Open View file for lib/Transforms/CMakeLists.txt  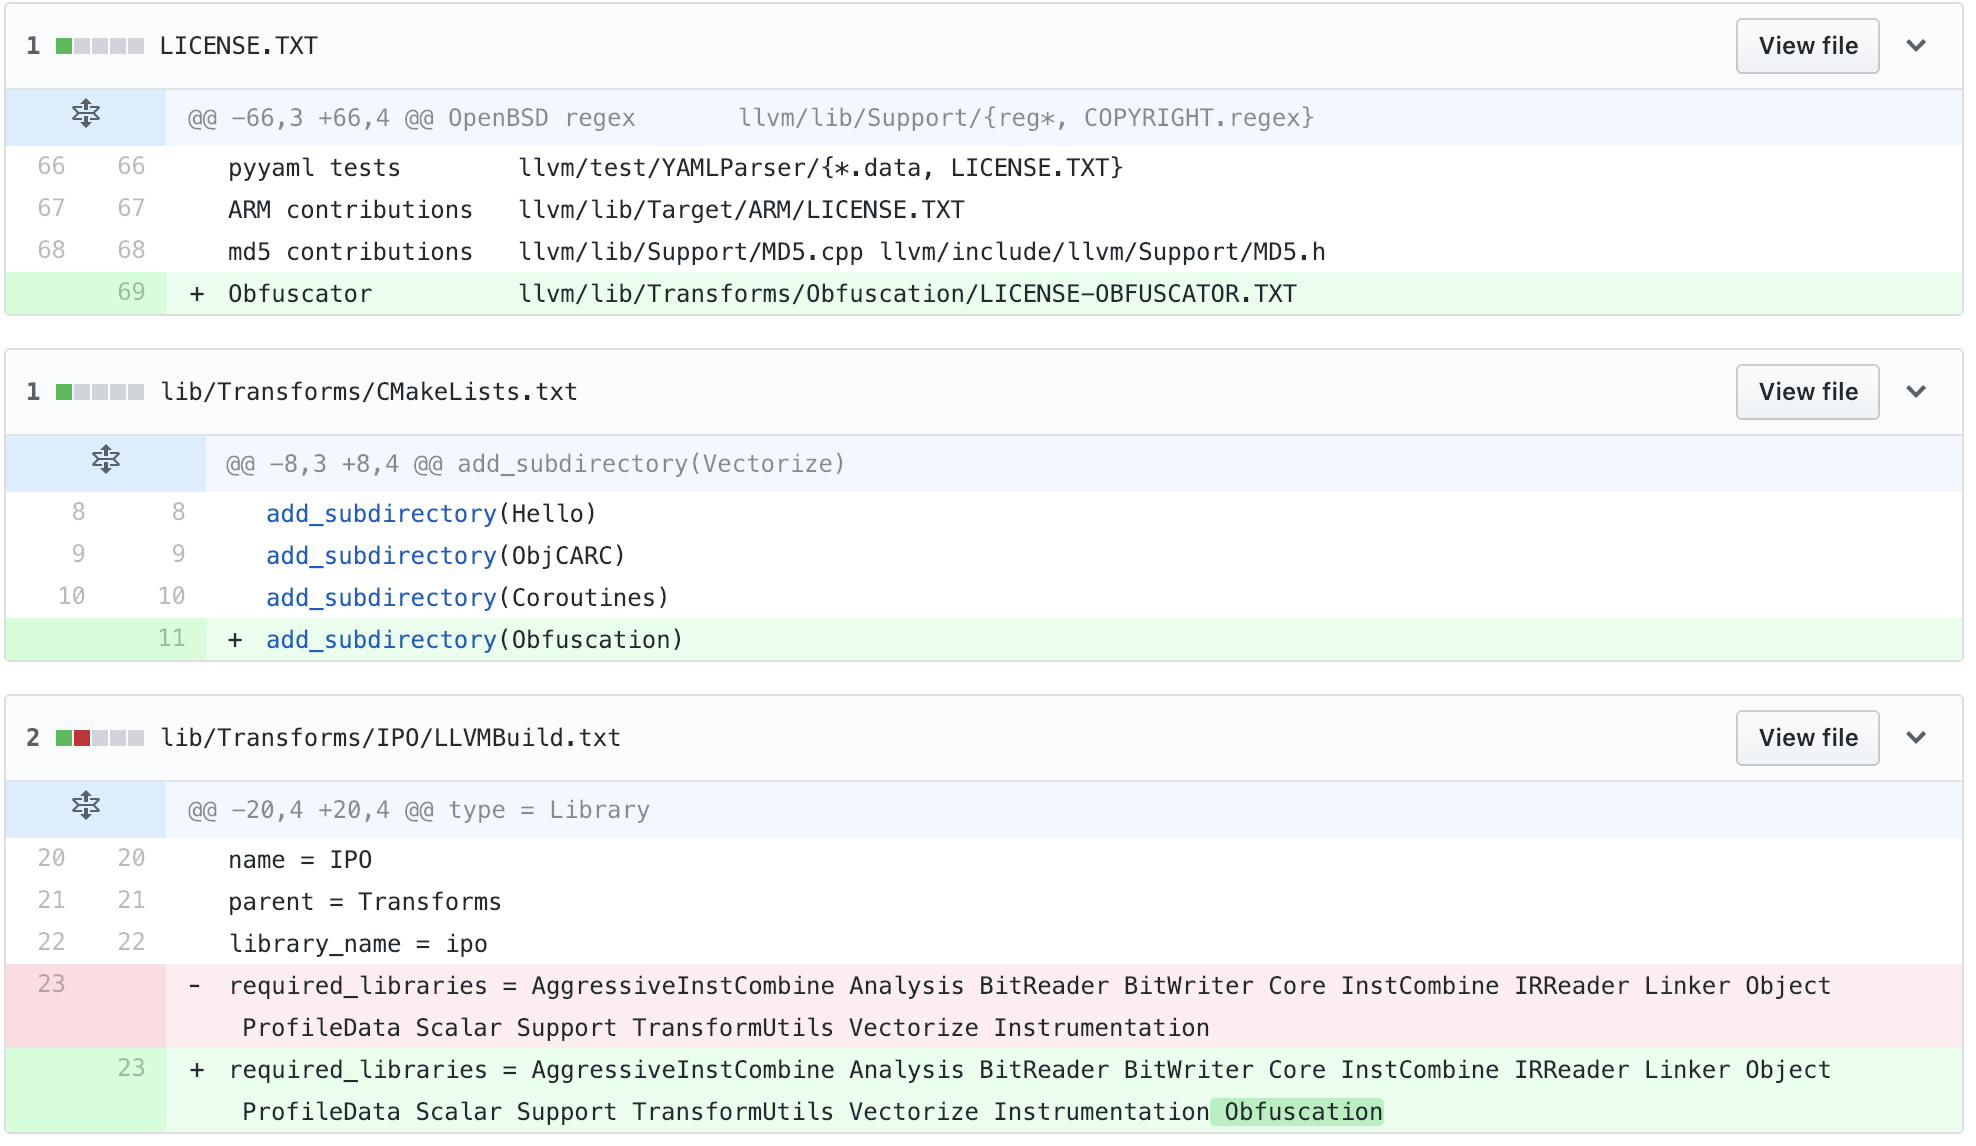(x=1807, y=392)
